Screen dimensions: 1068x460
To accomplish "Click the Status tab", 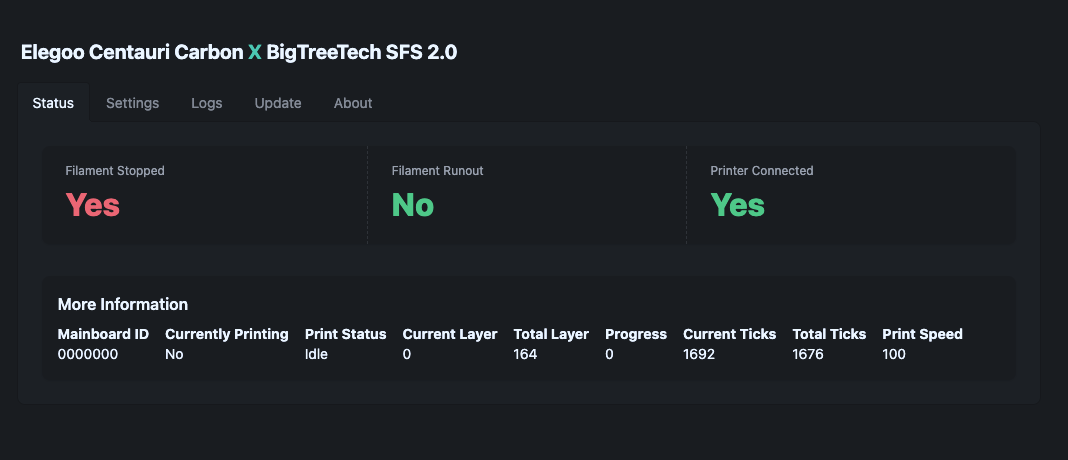I will coord(53,103).
